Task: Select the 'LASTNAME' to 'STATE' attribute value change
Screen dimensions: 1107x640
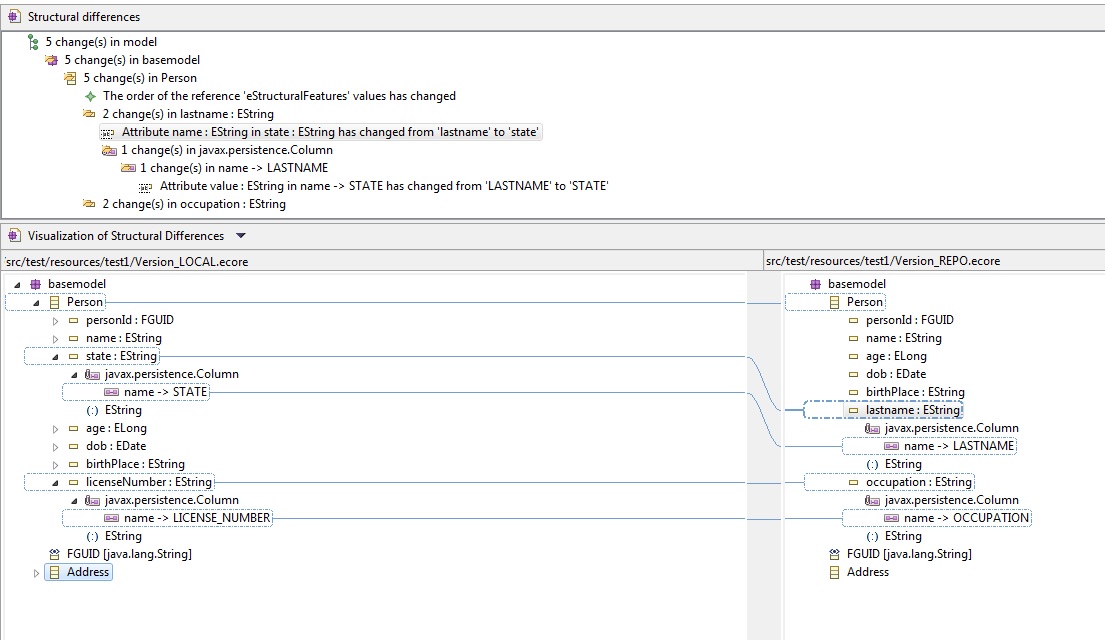Action: pyautogui.click(x=383, y=186)
